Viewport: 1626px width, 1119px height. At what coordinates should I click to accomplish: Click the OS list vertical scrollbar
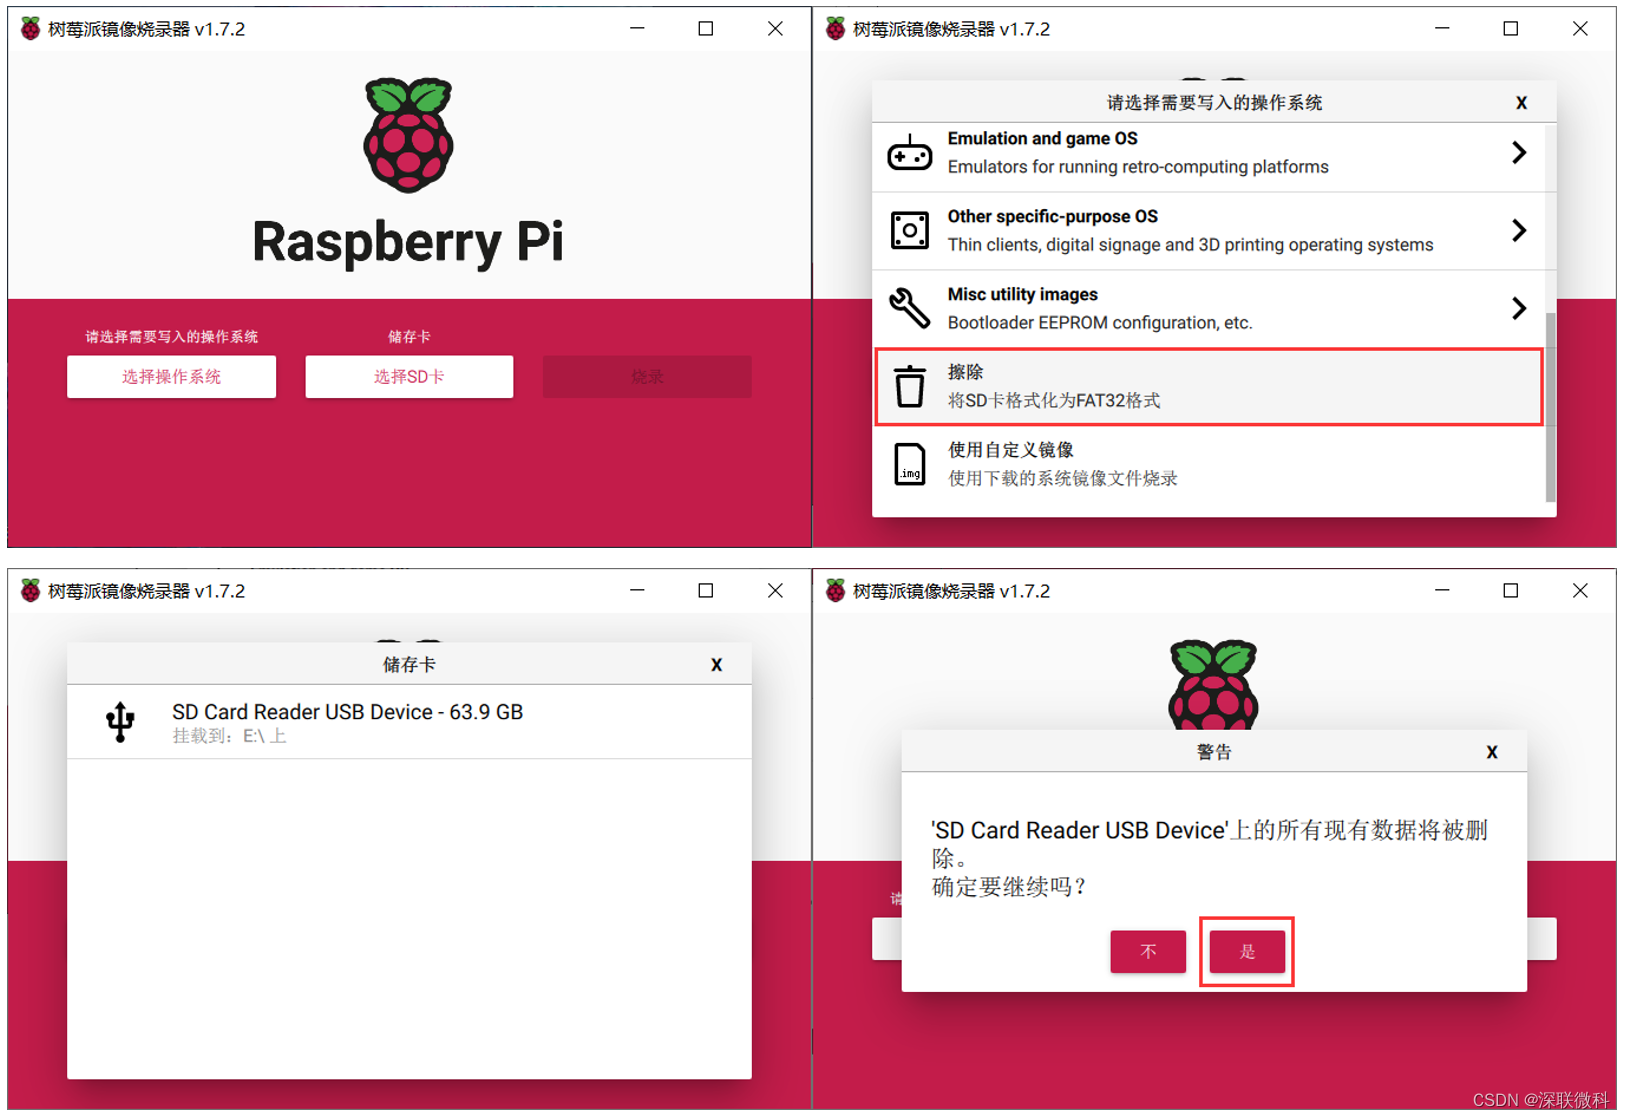tap(1550, 408)
